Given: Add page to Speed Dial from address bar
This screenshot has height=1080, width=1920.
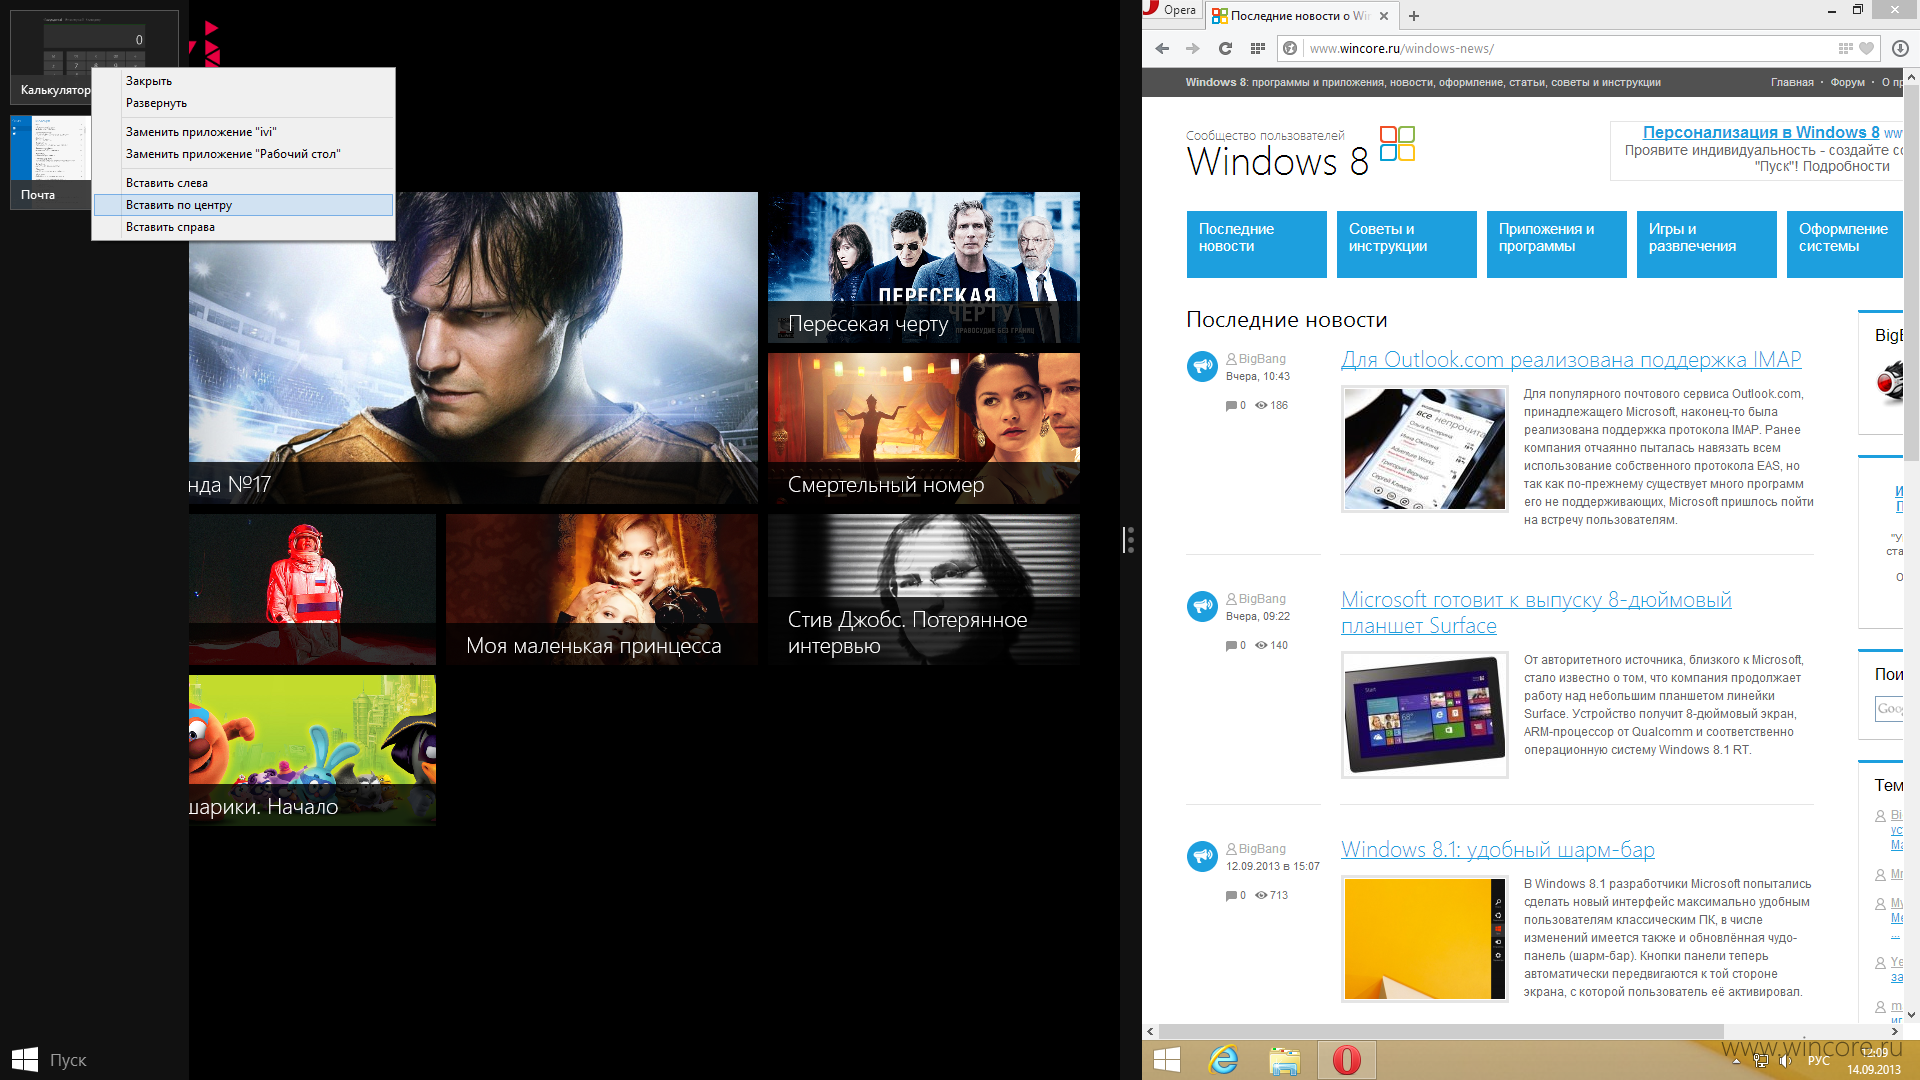Looking at the screenshot, I should click(1845, 48).
